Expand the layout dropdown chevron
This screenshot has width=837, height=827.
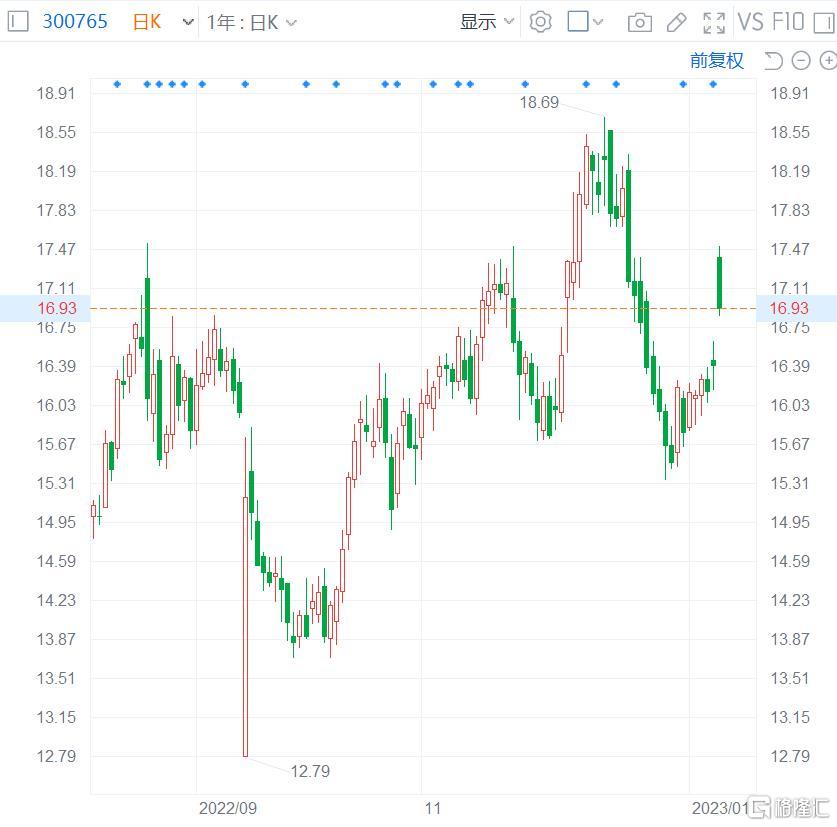tap(598, 22)
